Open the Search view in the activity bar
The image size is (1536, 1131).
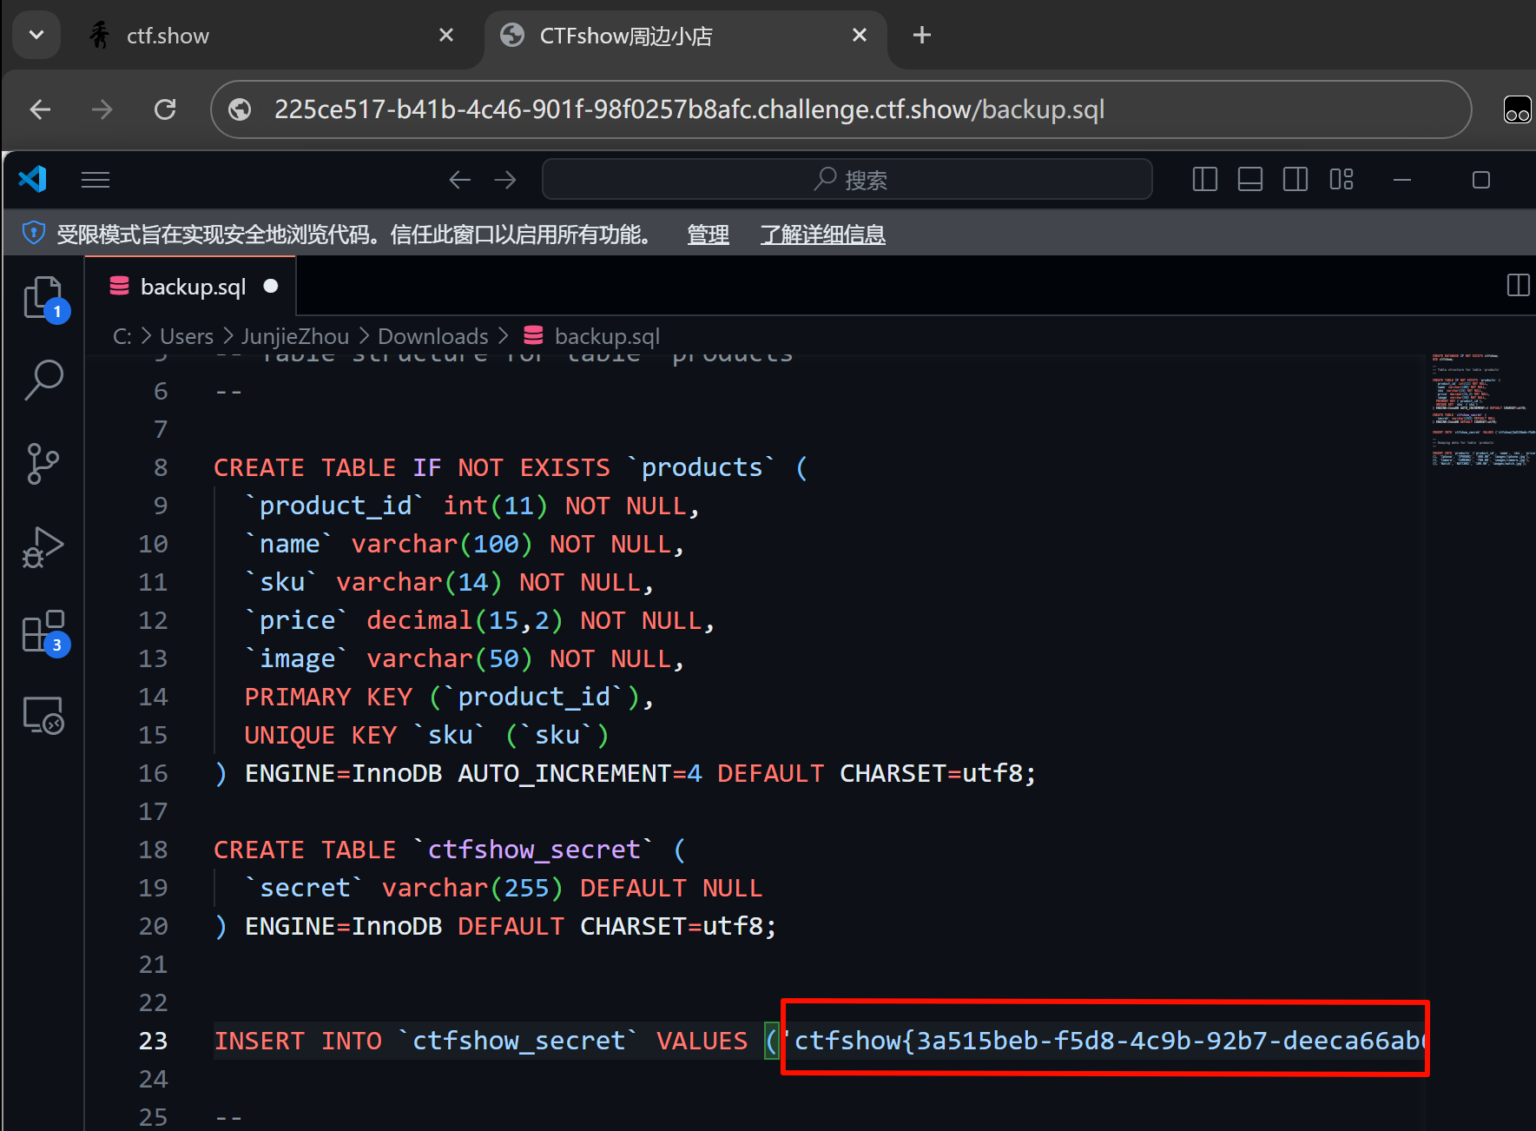point(43,380)
